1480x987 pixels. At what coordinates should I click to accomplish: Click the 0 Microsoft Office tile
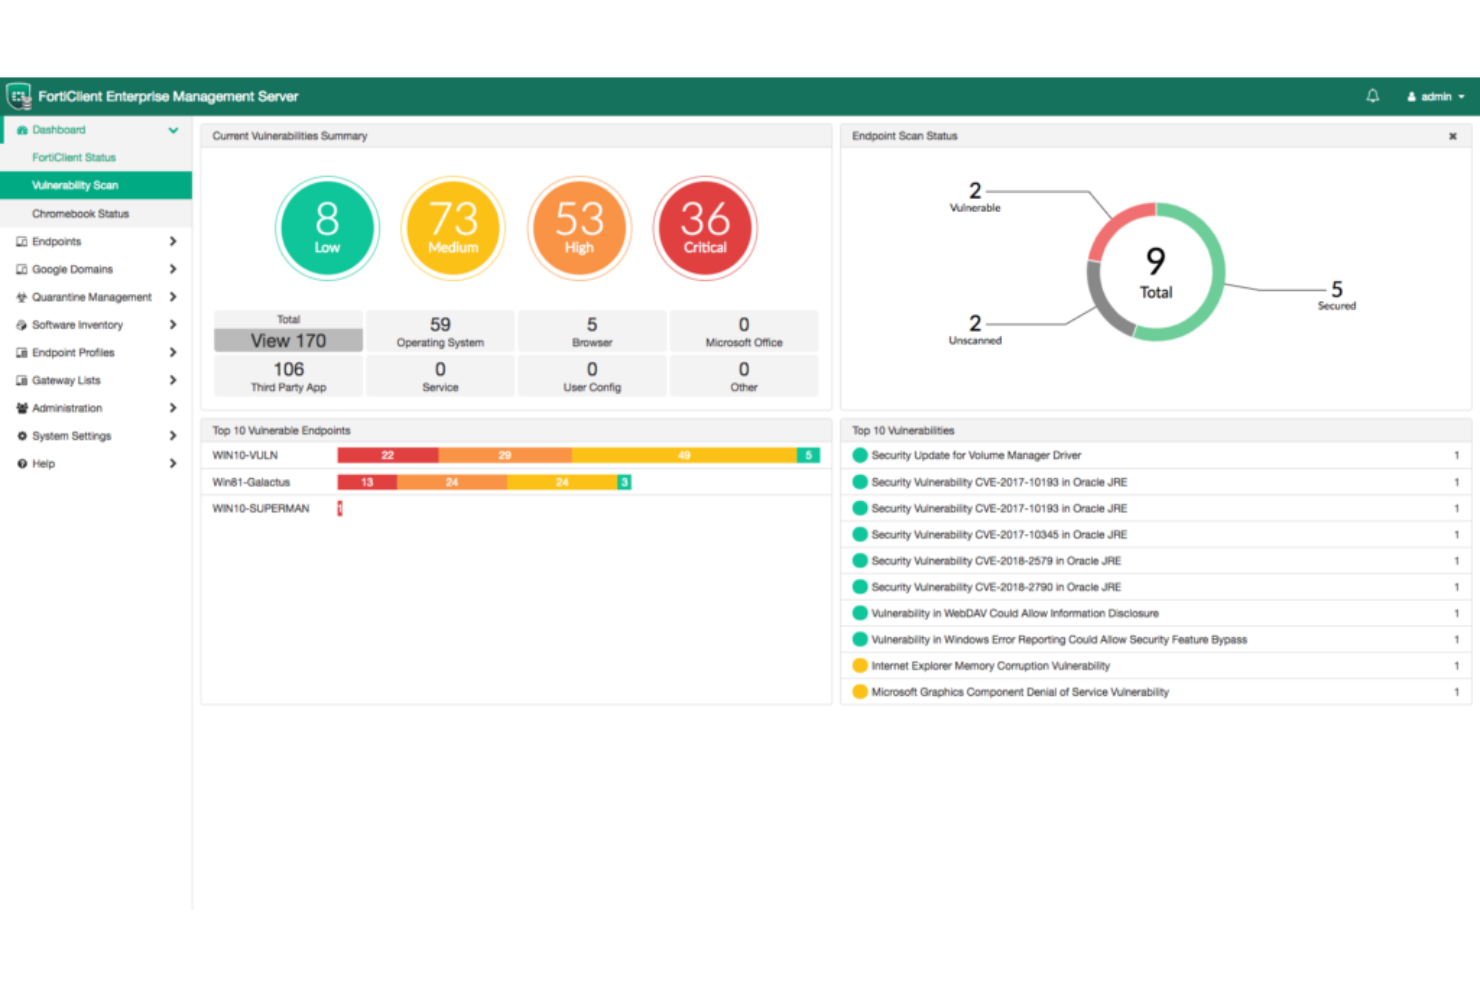tap(744, 331)
